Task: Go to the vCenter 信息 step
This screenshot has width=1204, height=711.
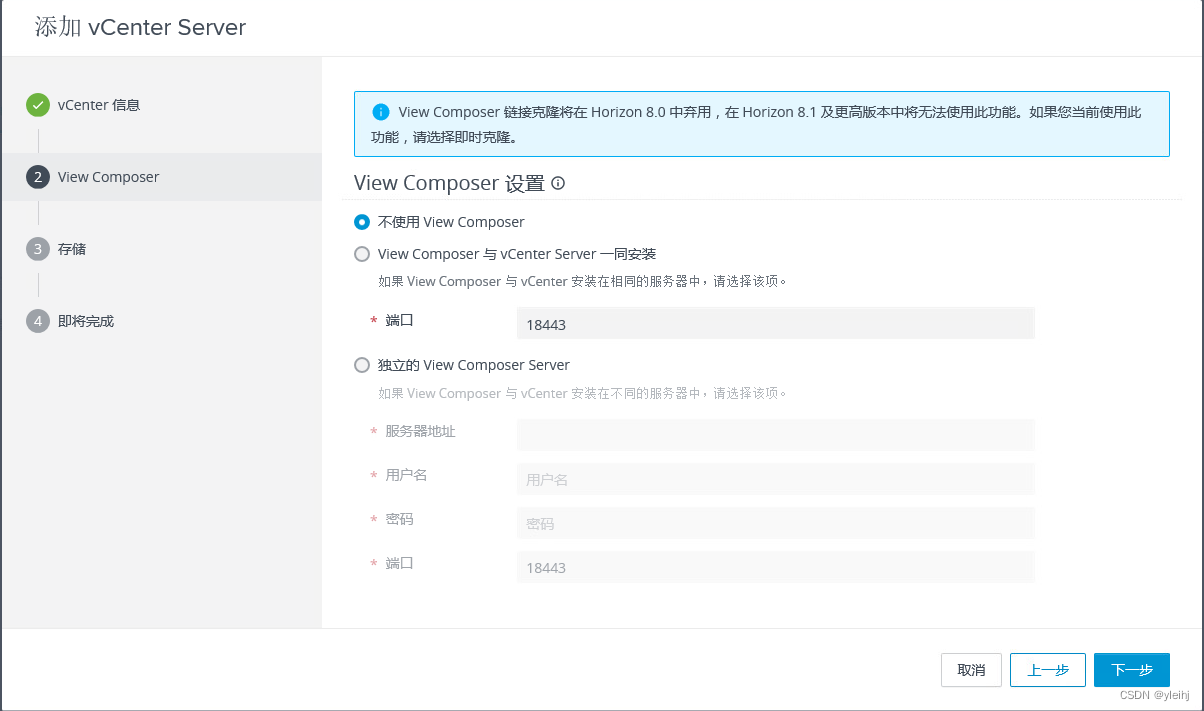Action: pyautogui.click(x=99, y=105)
